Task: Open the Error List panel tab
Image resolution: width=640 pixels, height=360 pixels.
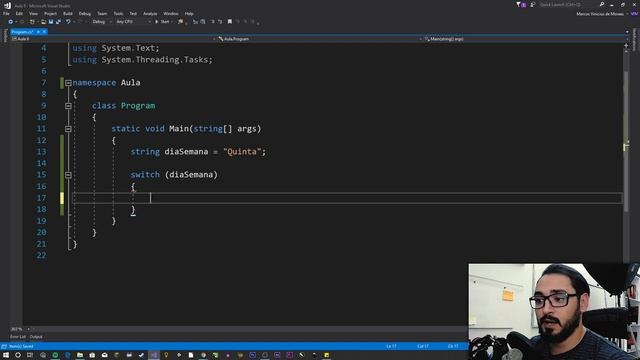Action: (x=18, y=337)
